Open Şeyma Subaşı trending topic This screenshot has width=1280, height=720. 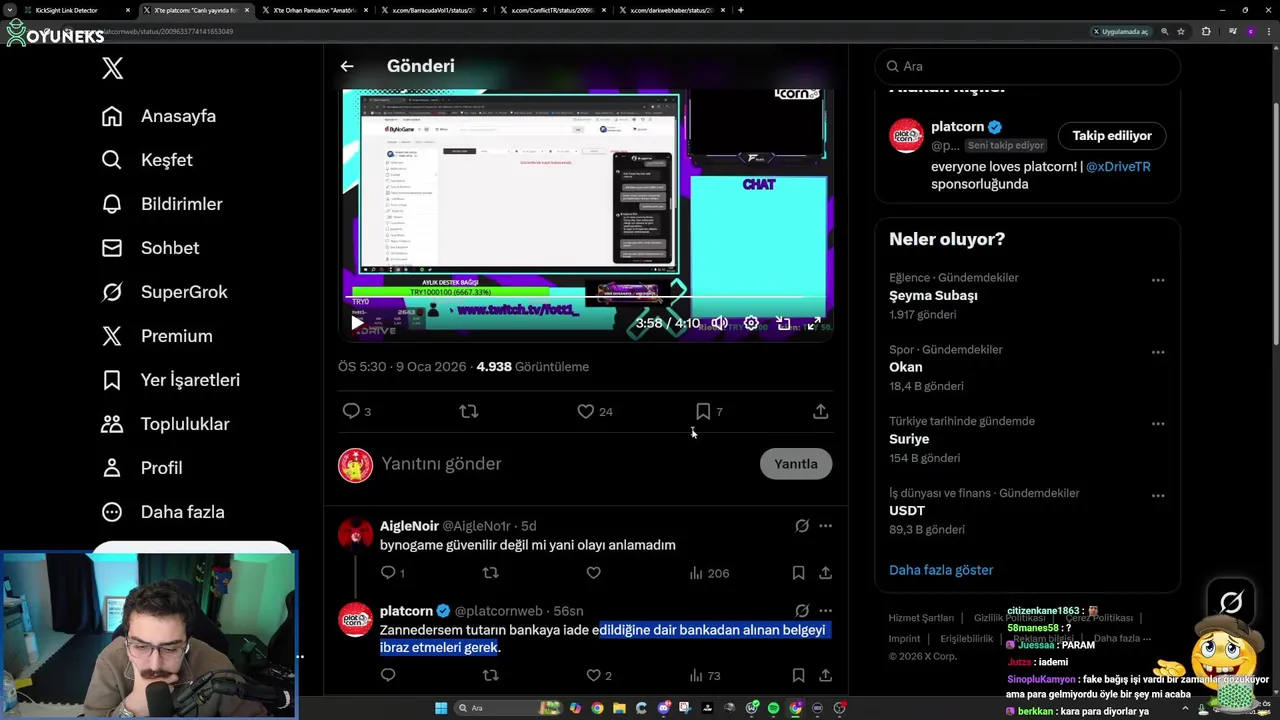[933, 296]
